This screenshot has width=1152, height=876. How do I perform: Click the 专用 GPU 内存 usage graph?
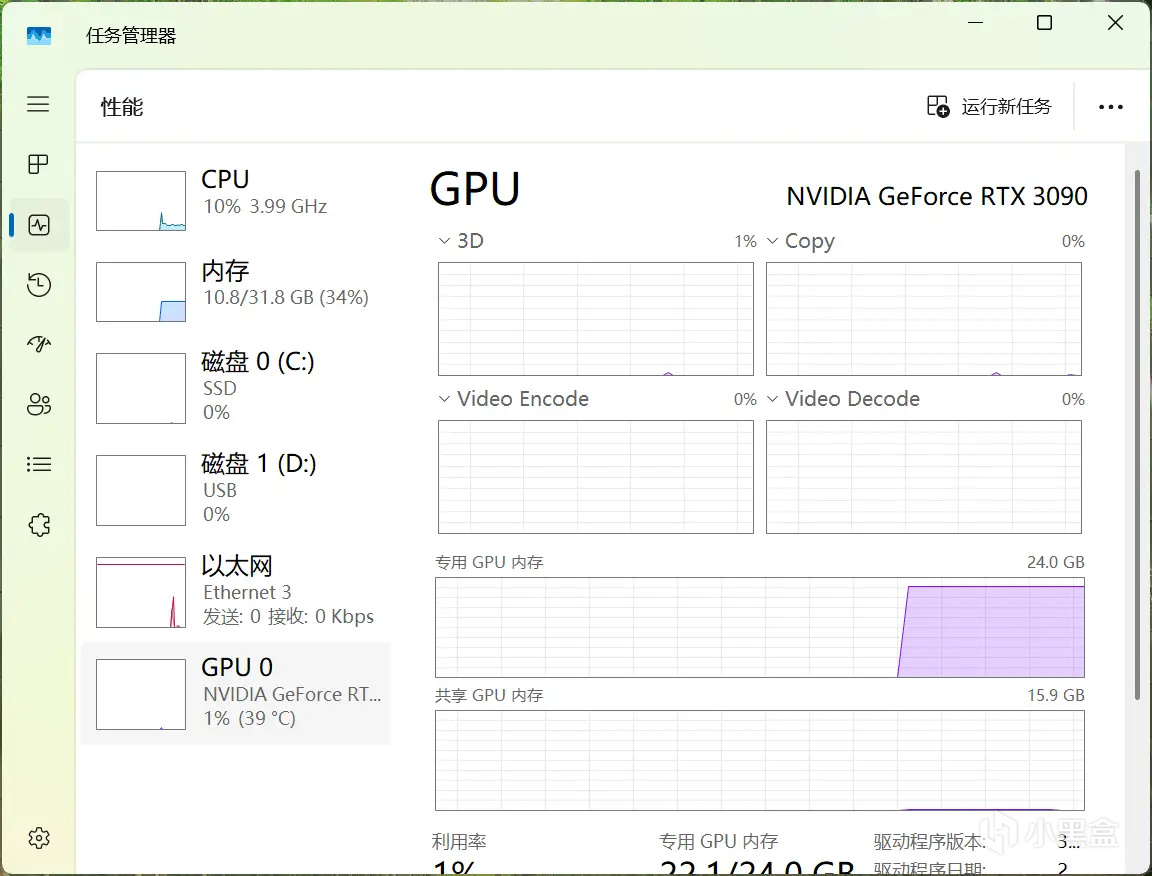(x=760, y=627)
